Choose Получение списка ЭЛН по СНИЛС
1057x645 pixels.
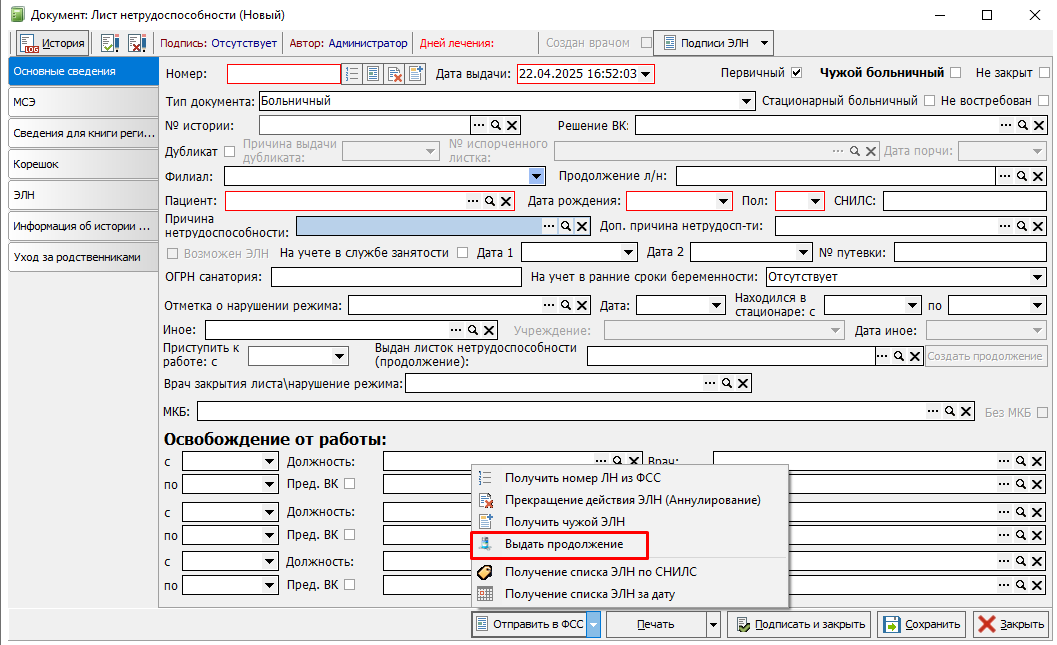tap(600, 572)
